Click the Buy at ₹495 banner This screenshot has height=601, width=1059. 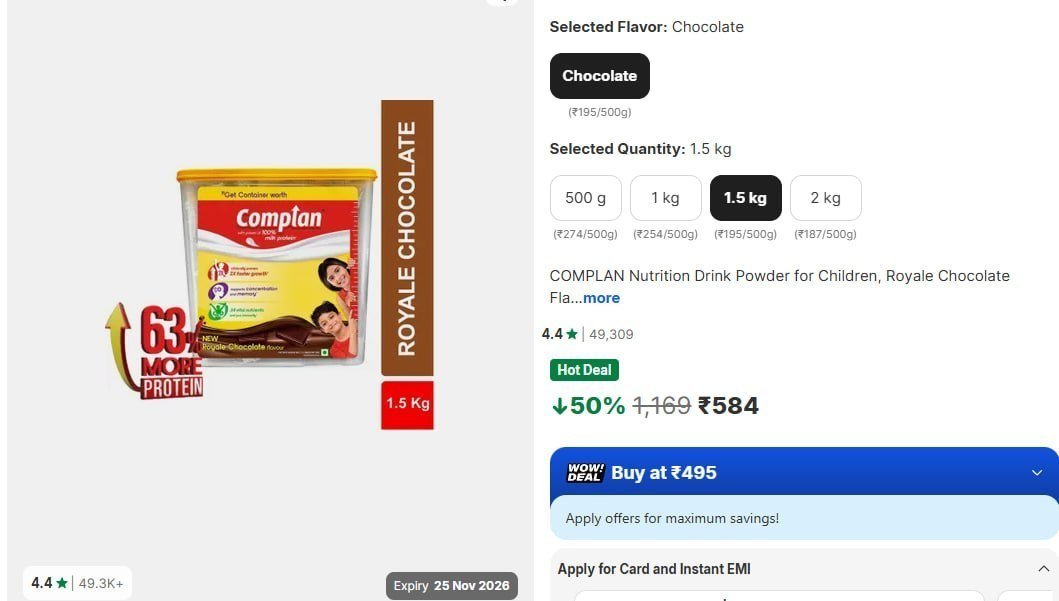[x=804, y=472]
